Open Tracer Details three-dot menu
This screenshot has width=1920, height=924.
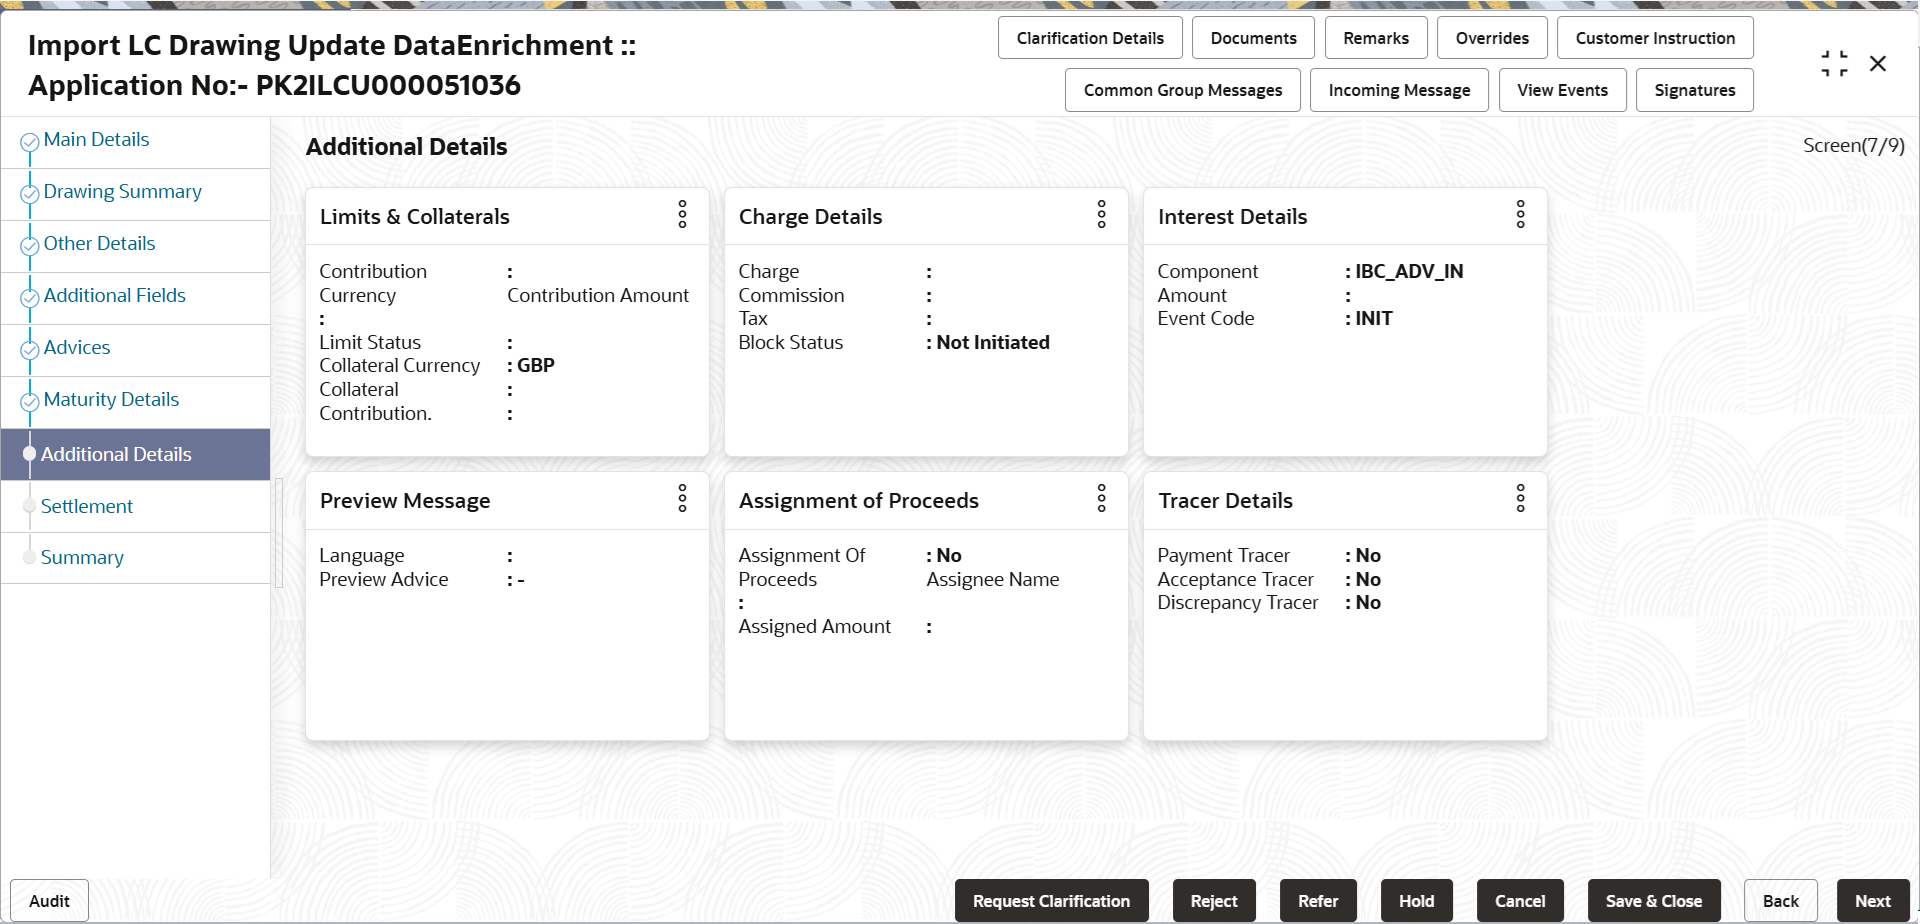[x=1520, y=498]
